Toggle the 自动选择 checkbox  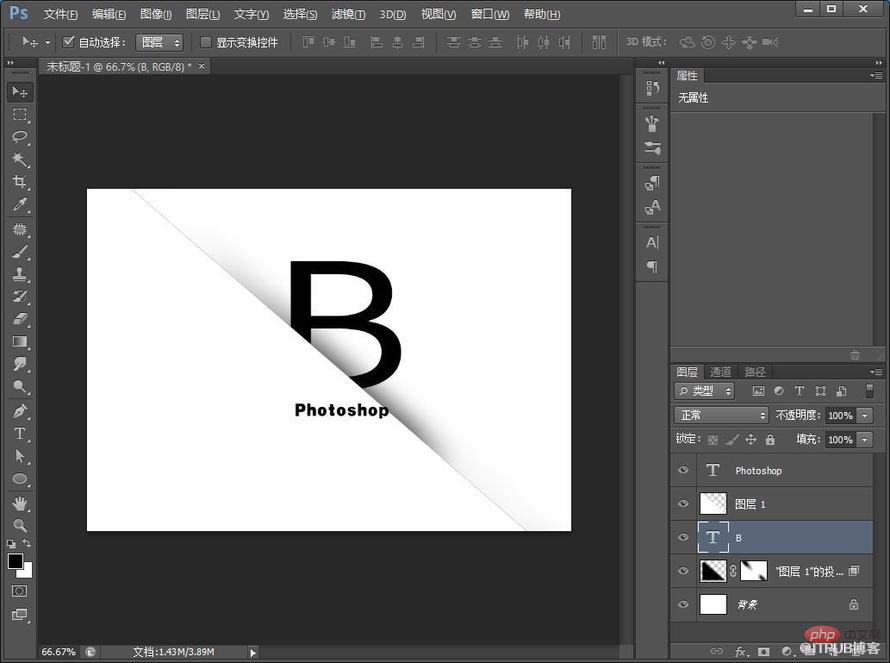point(68,42)
